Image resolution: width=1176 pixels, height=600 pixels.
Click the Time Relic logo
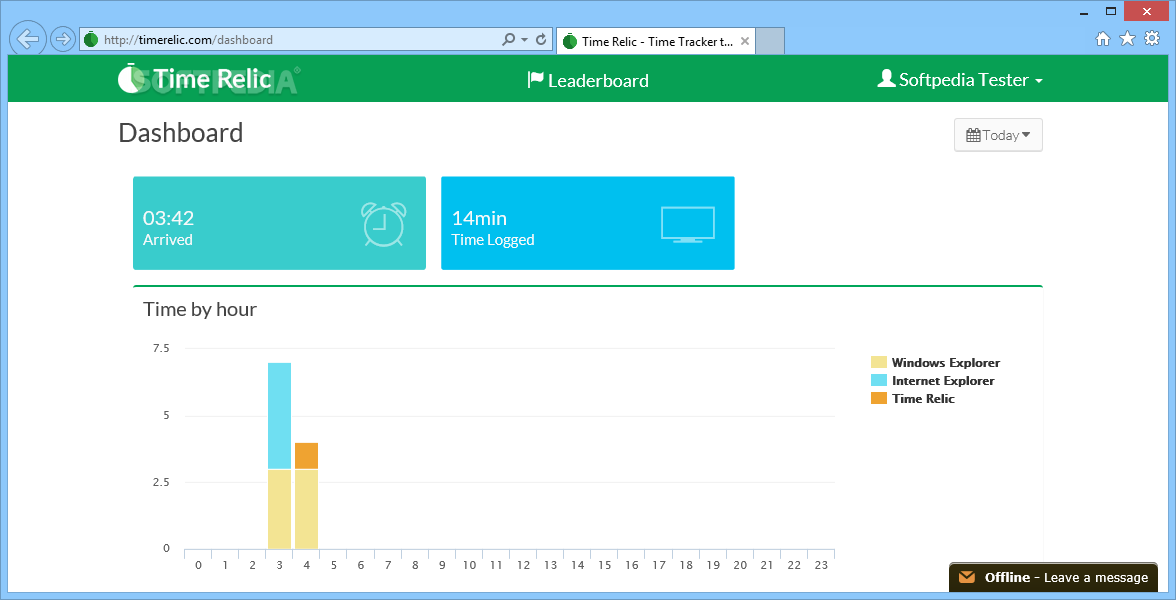click(x=195, y=79)
